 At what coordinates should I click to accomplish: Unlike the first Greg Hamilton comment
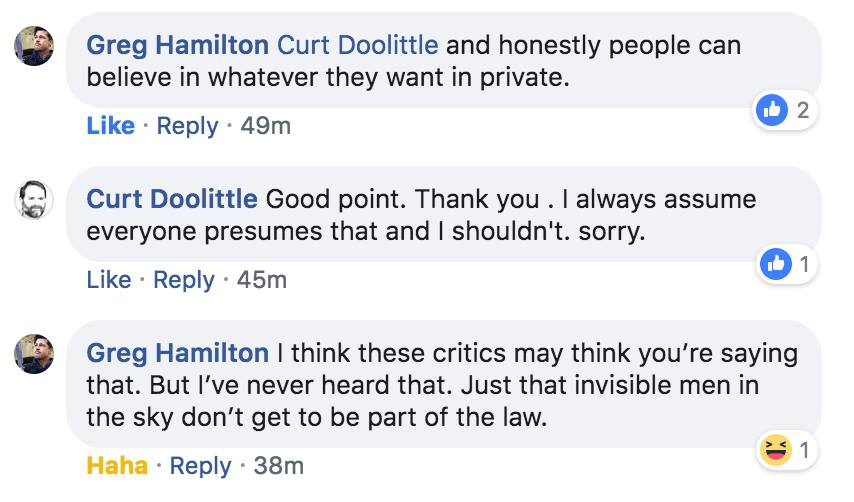110,126
